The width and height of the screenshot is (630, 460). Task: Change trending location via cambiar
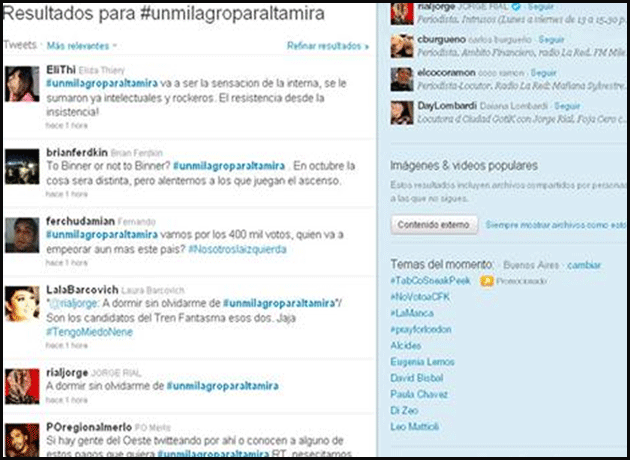585,264
